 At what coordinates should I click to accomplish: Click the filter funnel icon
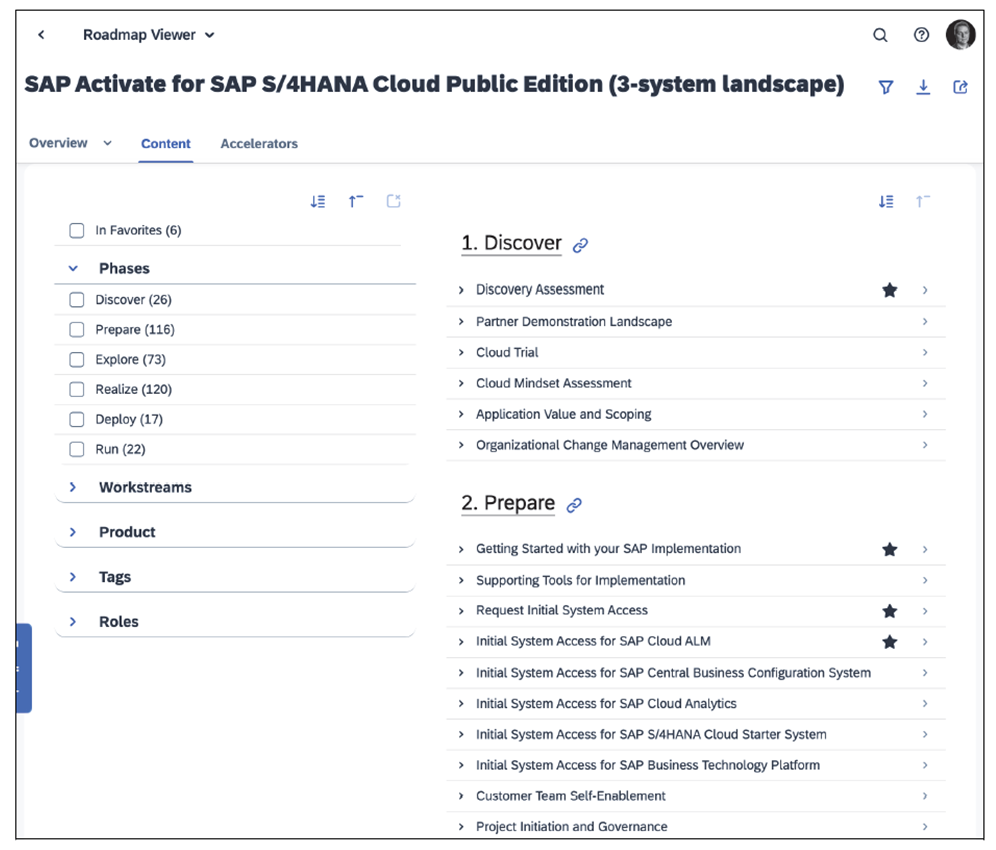885,87
